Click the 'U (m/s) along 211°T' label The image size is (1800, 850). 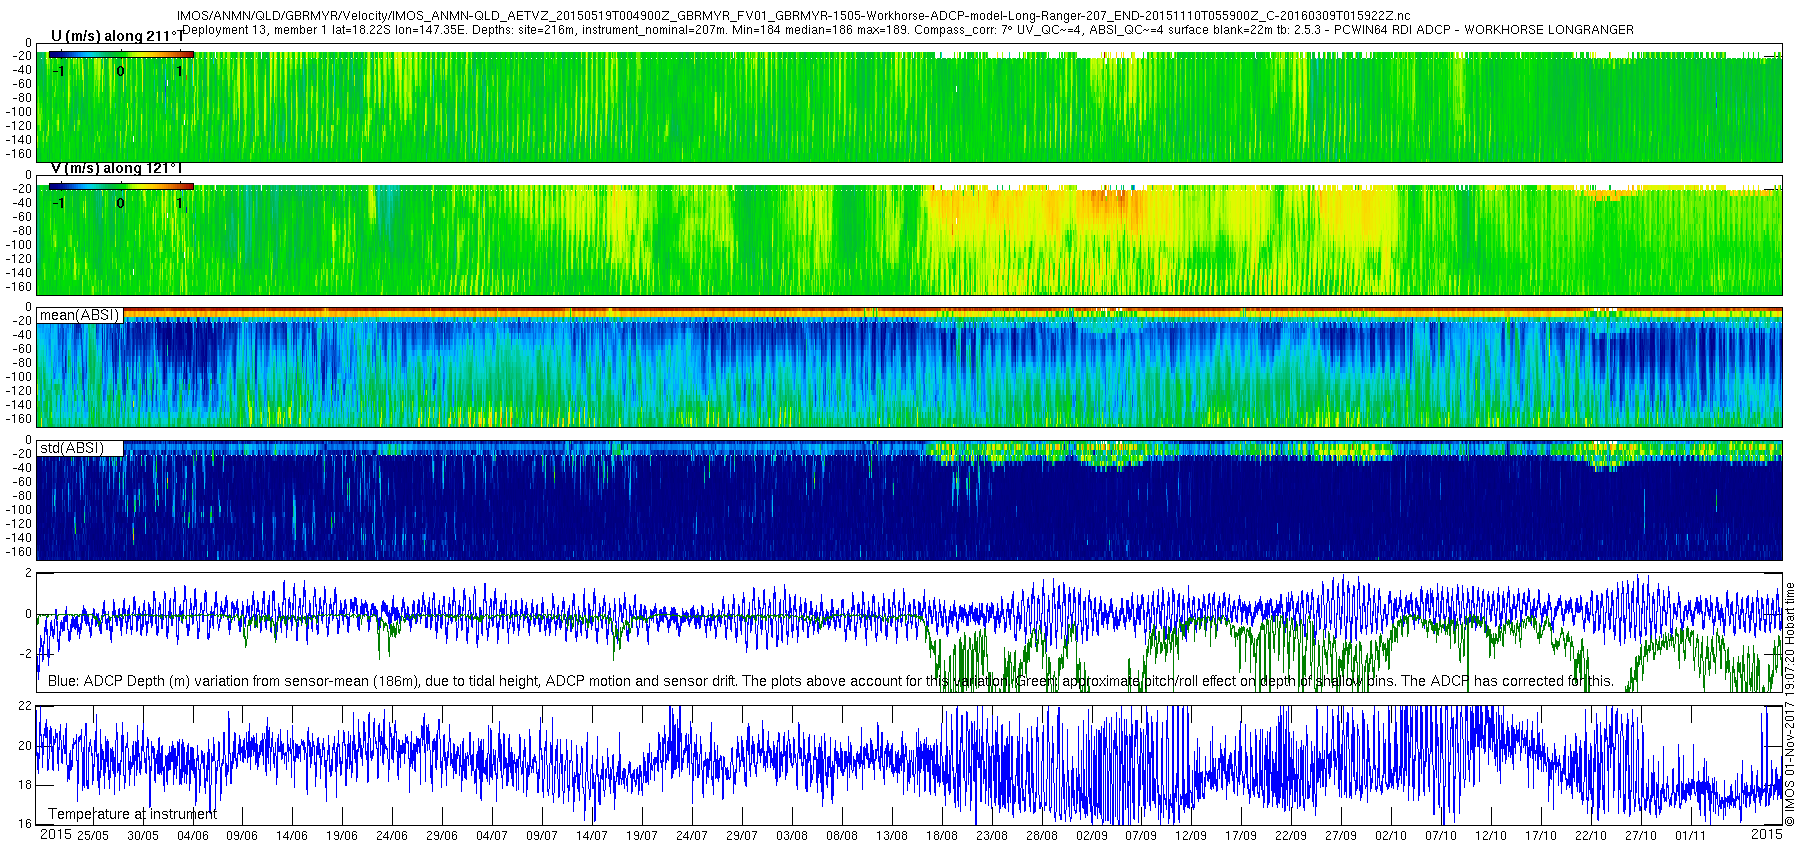[x=117, y=37]
